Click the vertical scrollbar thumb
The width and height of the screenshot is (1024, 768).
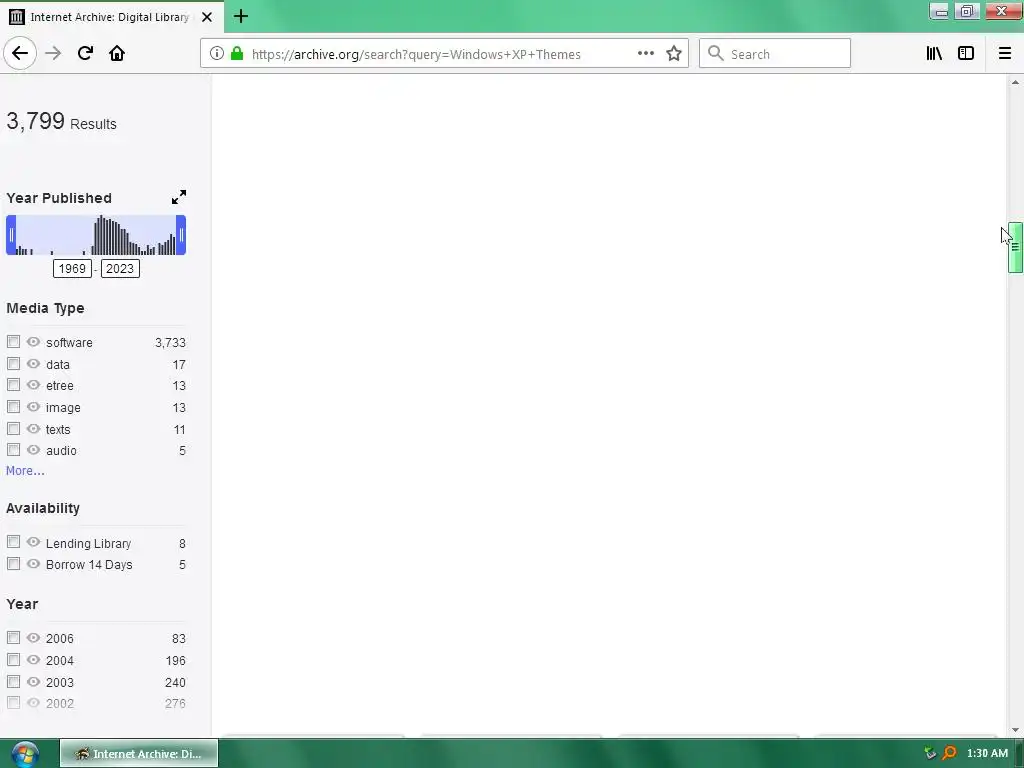pos(1016,248)
